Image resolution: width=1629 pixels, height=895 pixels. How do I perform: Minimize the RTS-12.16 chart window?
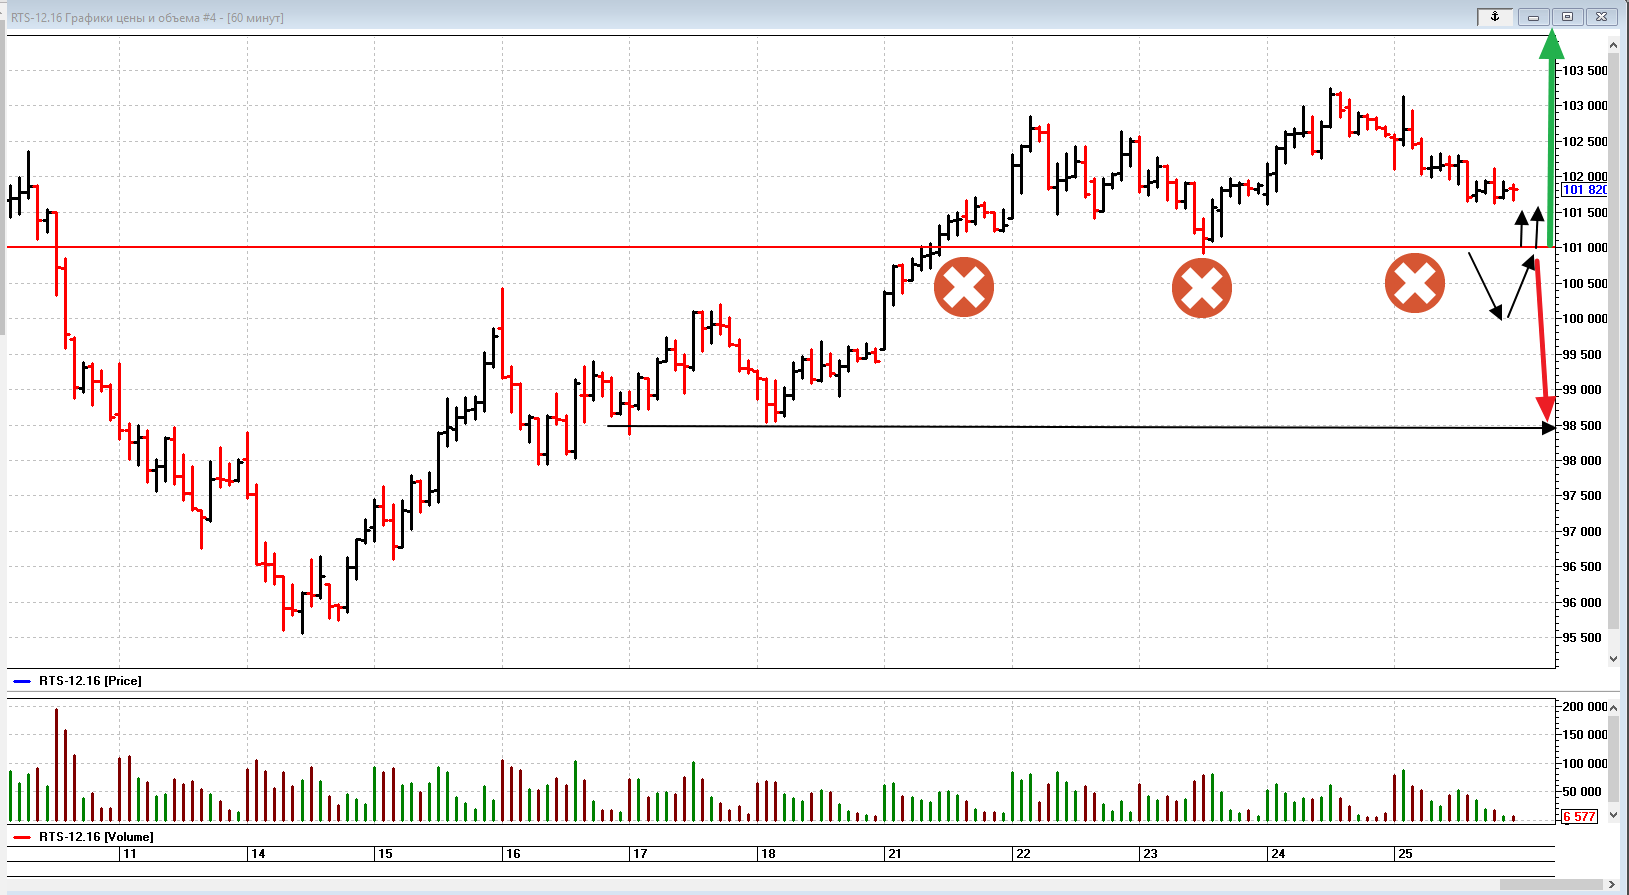pos(1533,17)
